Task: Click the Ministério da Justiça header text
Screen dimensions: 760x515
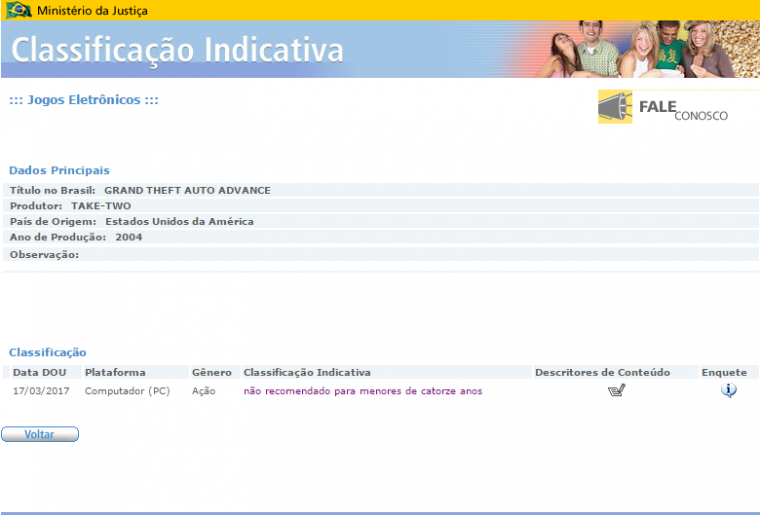Action: click(x=92, y=10)
